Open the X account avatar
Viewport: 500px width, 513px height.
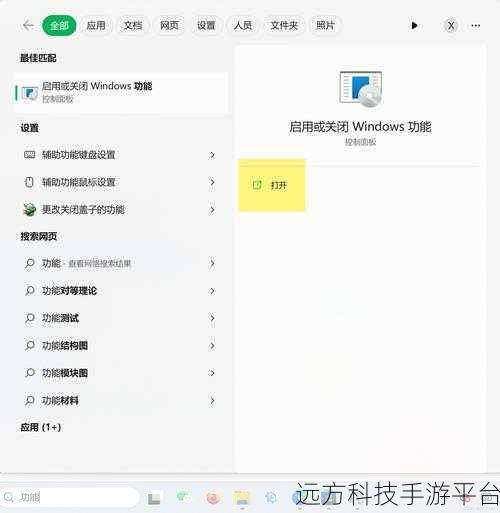click(451, 26)
